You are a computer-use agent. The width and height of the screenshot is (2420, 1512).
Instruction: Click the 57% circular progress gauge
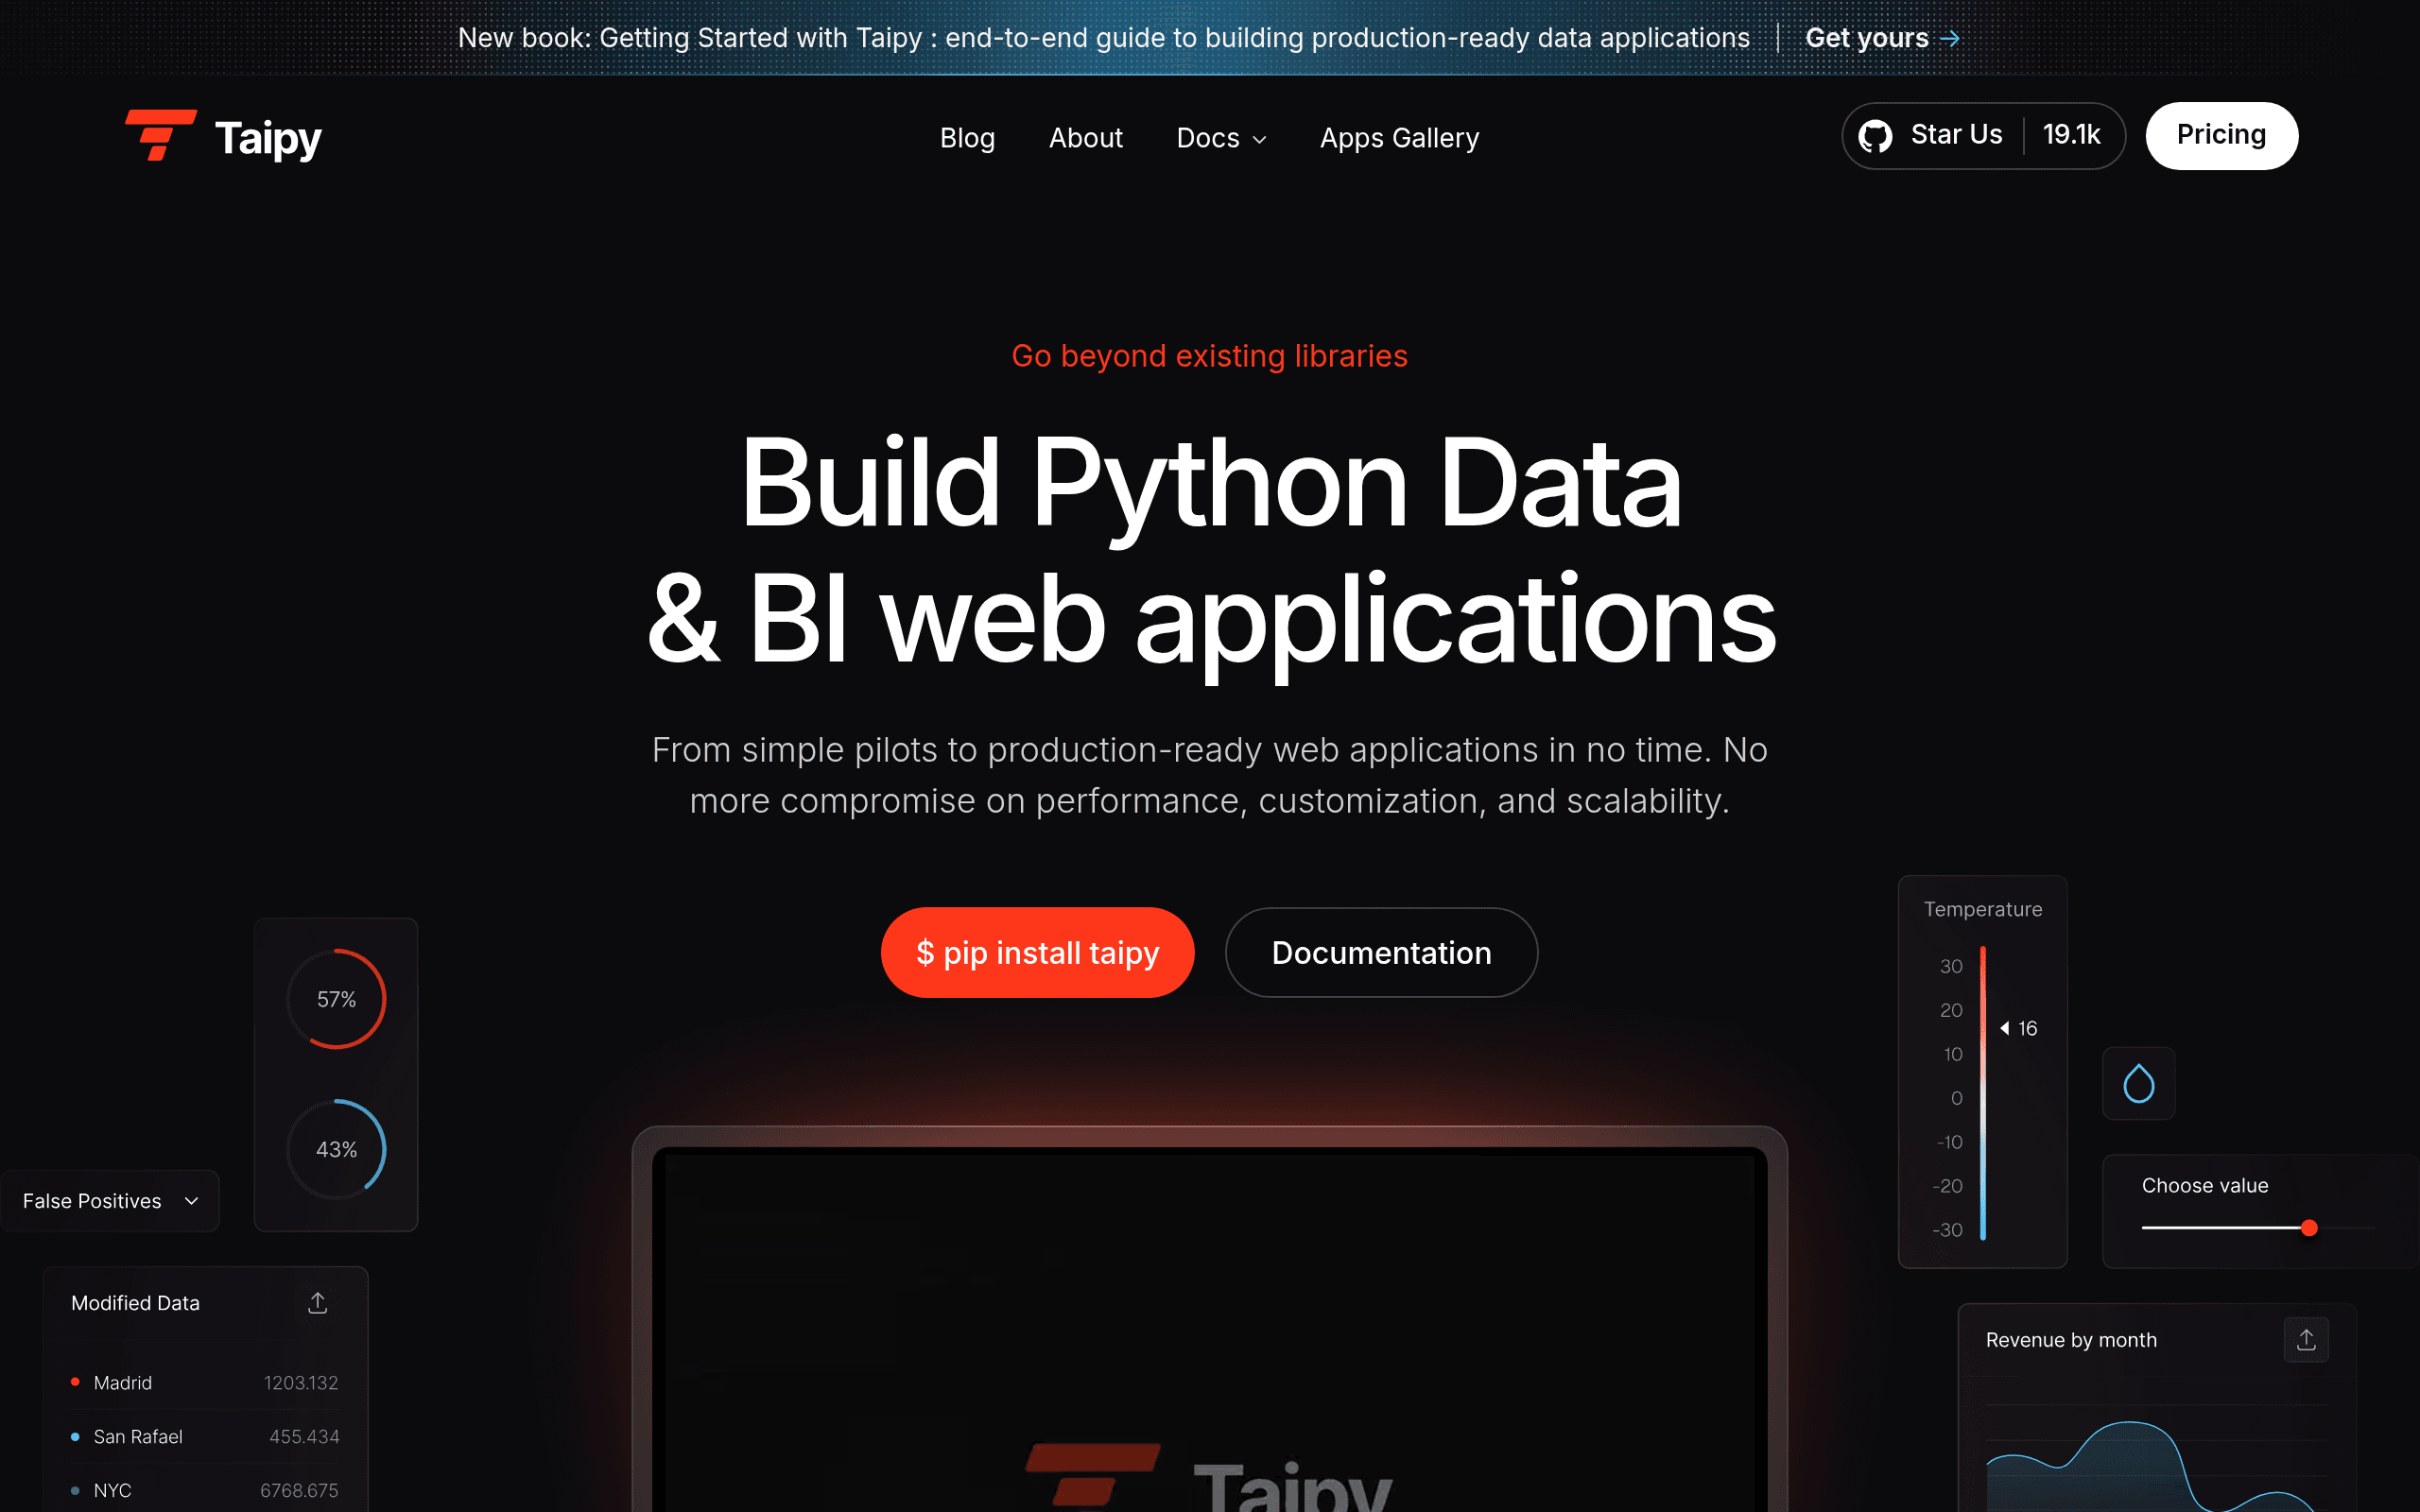(x=336, y=999)
